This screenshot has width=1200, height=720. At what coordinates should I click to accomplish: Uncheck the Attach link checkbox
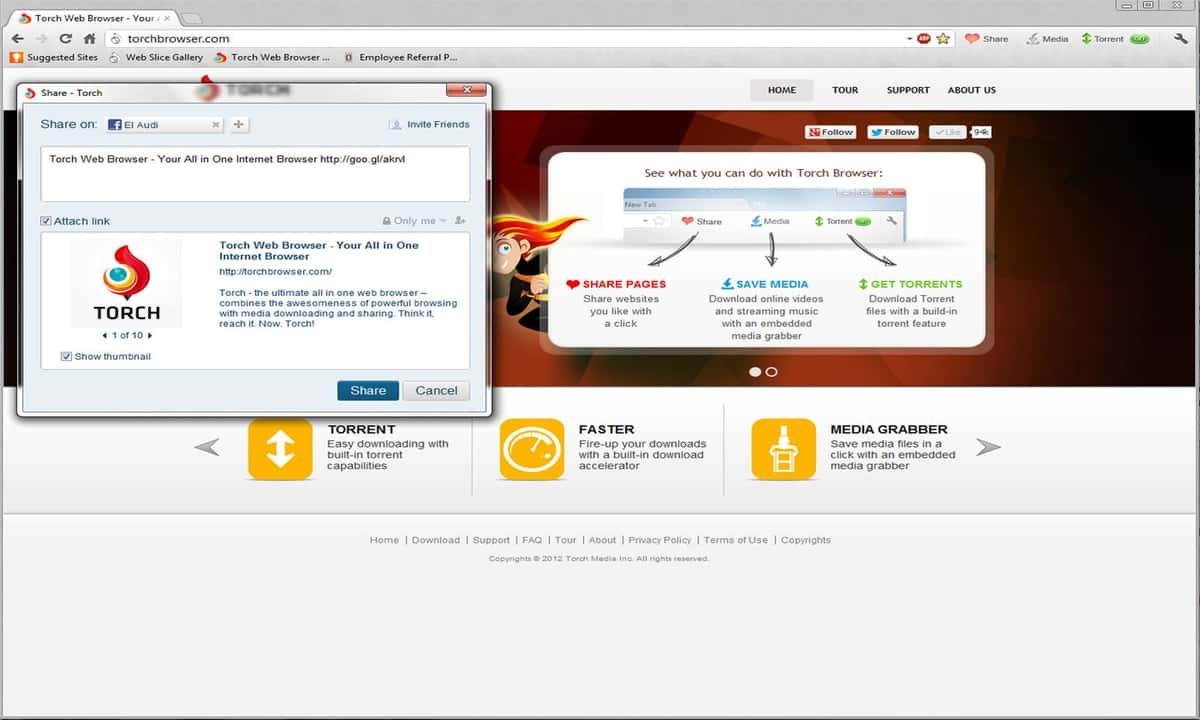click(x=46, y=221)
